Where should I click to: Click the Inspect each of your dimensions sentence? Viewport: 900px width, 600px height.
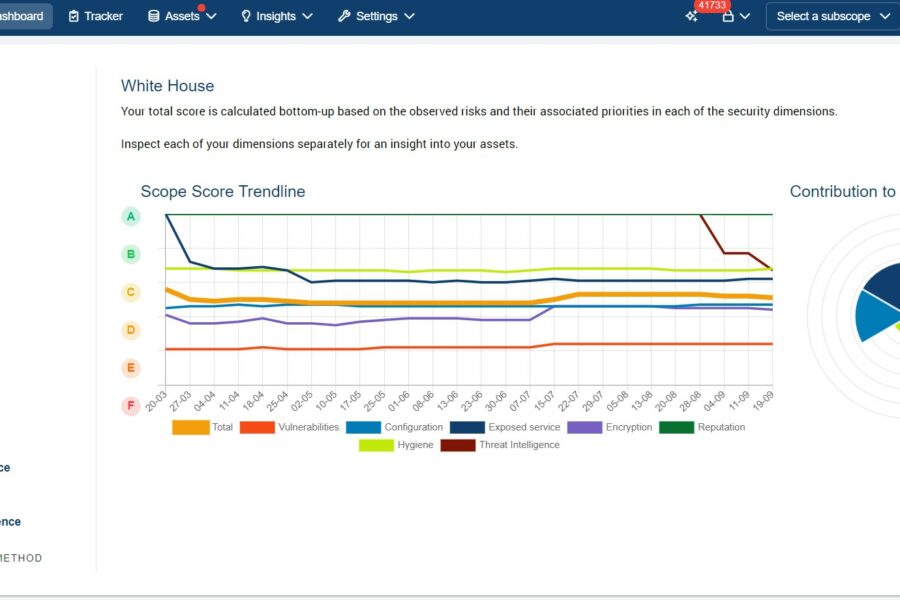319,144
